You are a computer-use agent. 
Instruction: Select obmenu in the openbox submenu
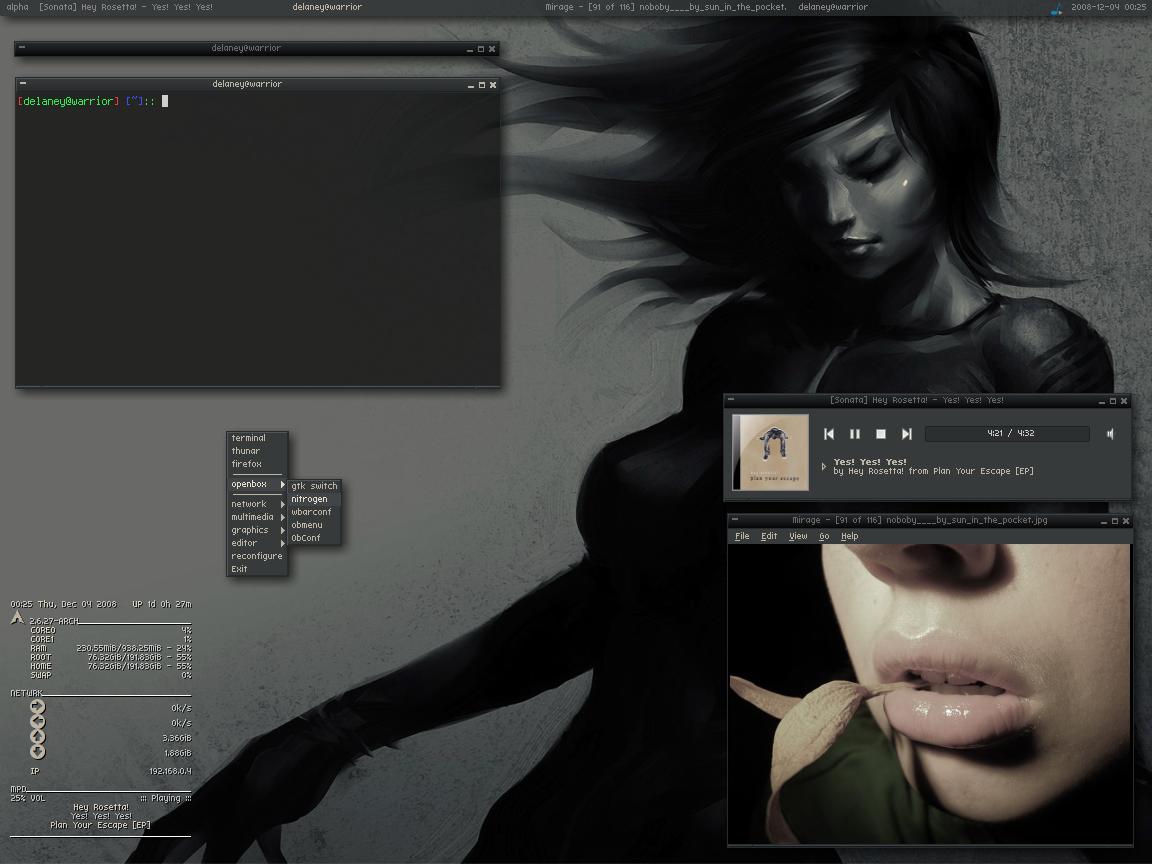[314, 525]
